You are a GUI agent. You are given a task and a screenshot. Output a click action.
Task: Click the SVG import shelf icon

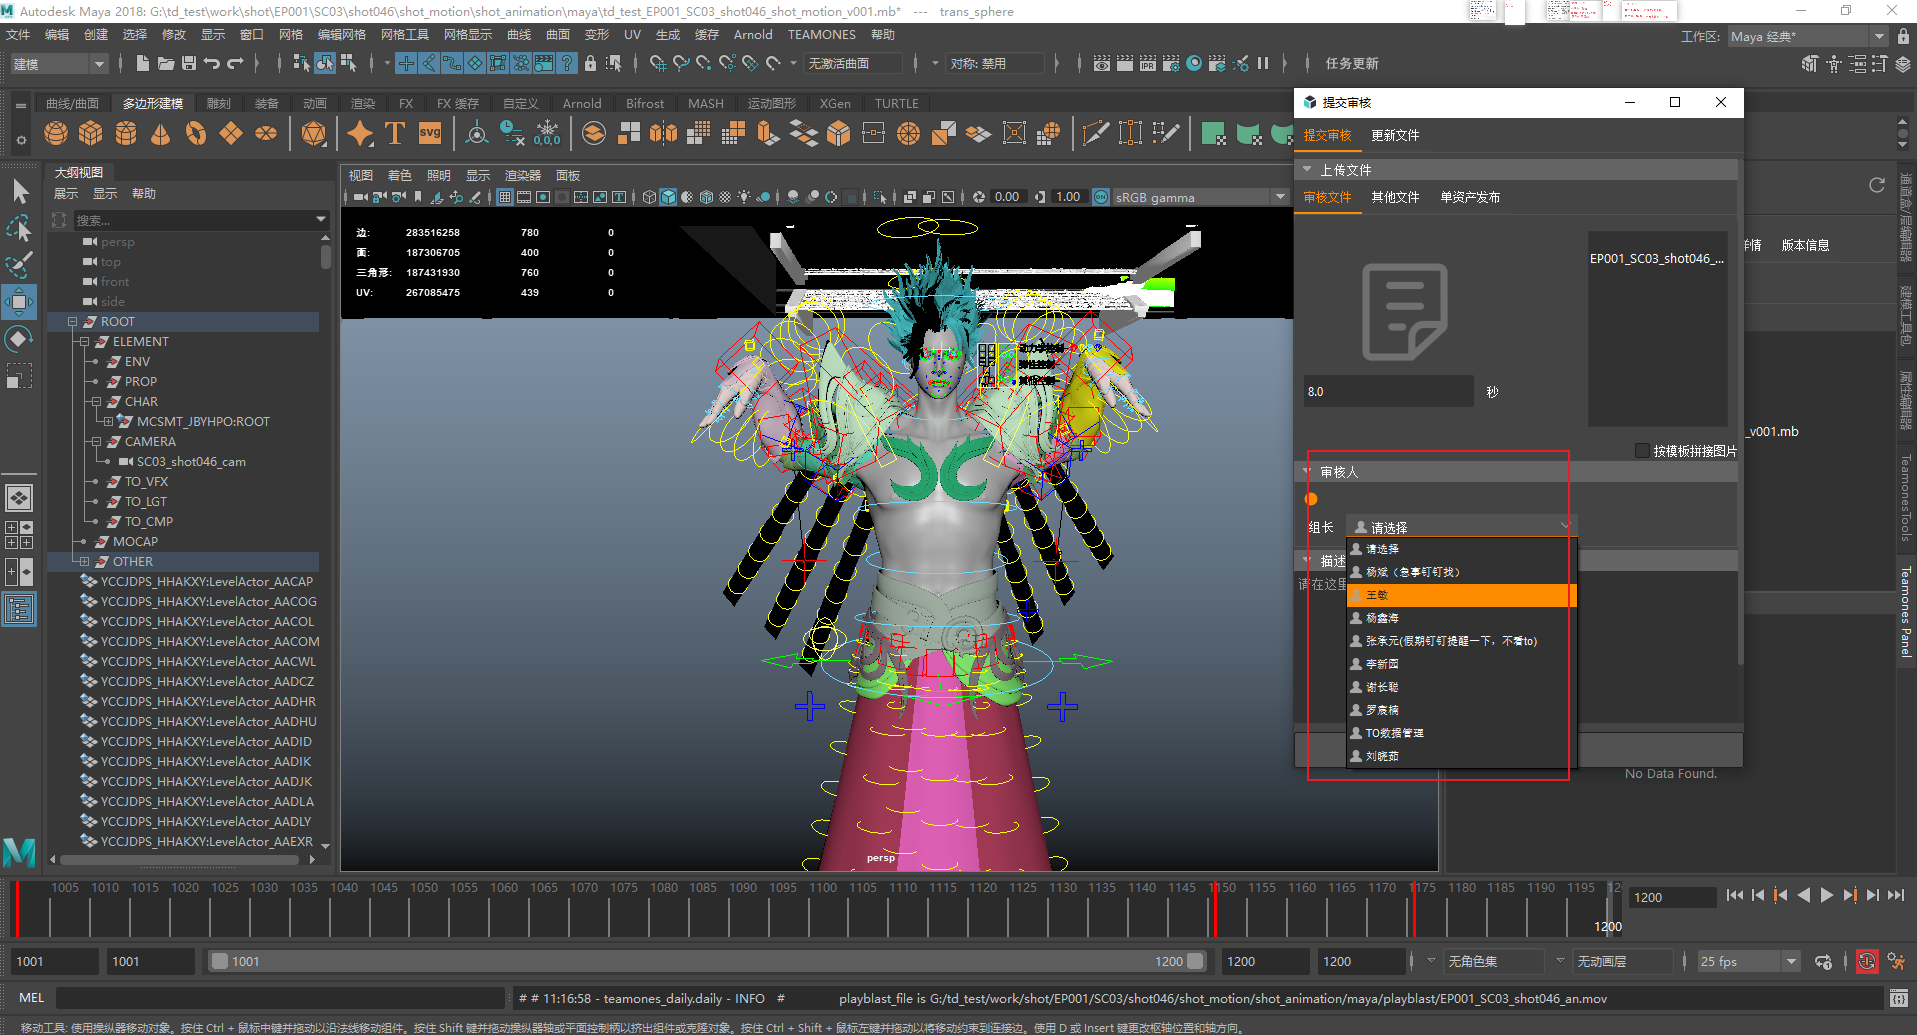[430, 133]
